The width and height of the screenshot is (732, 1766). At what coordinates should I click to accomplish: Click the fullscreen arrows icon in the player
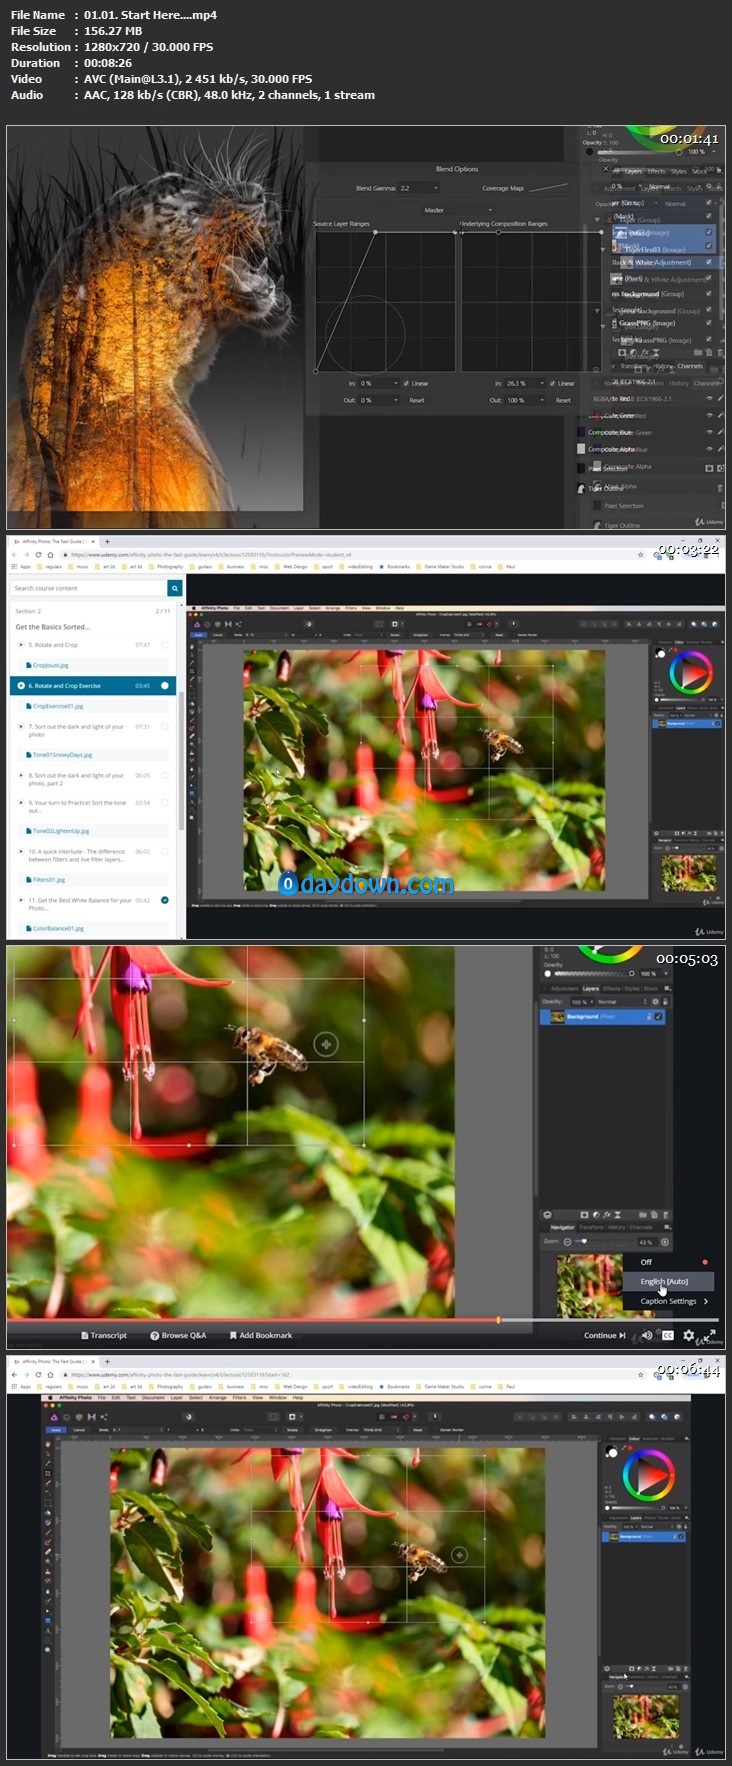[709, 1335]
